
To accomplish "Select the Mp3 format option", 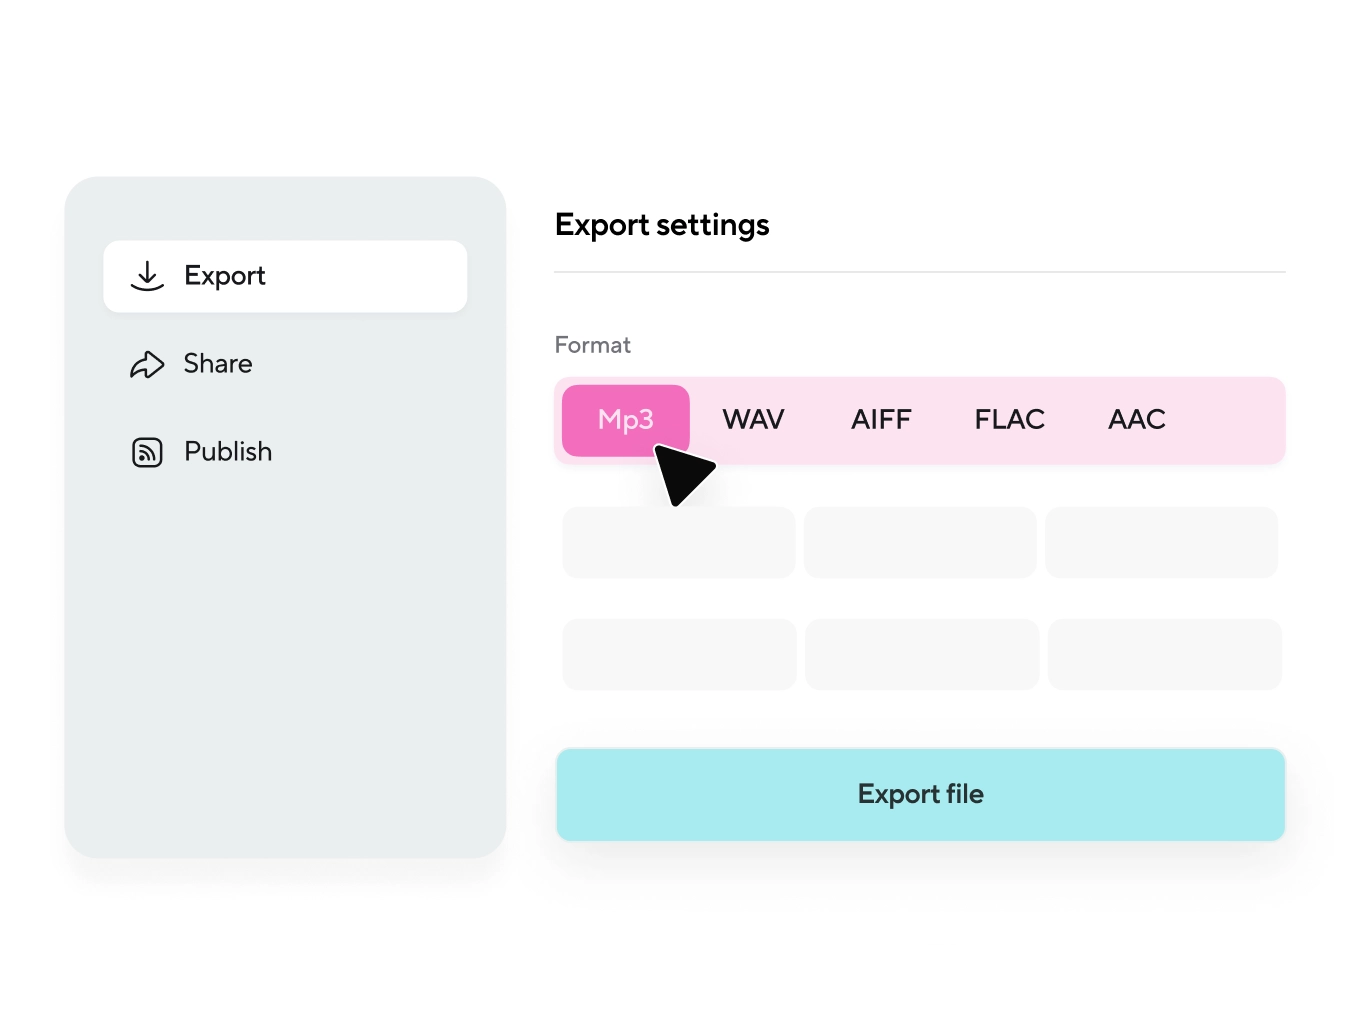I will (625, 420).
